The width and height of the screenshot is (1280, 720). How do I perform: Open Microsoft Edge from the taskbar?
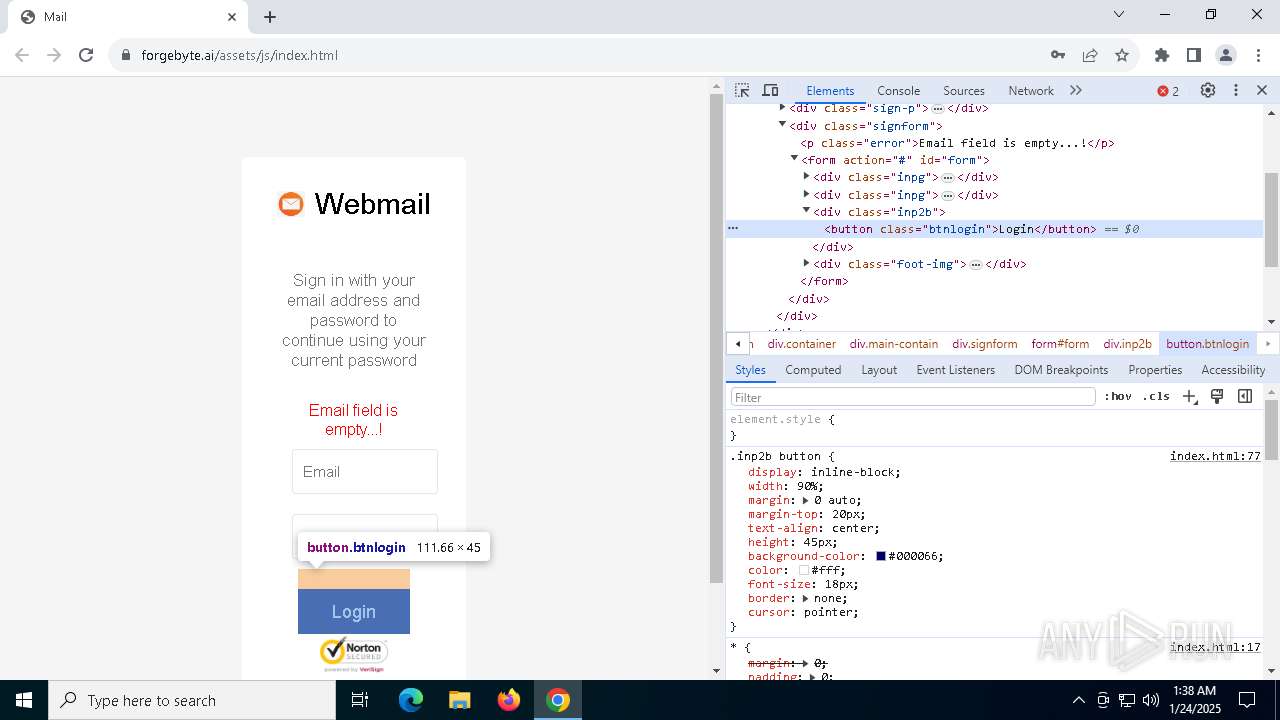click(x=411, y=700)
